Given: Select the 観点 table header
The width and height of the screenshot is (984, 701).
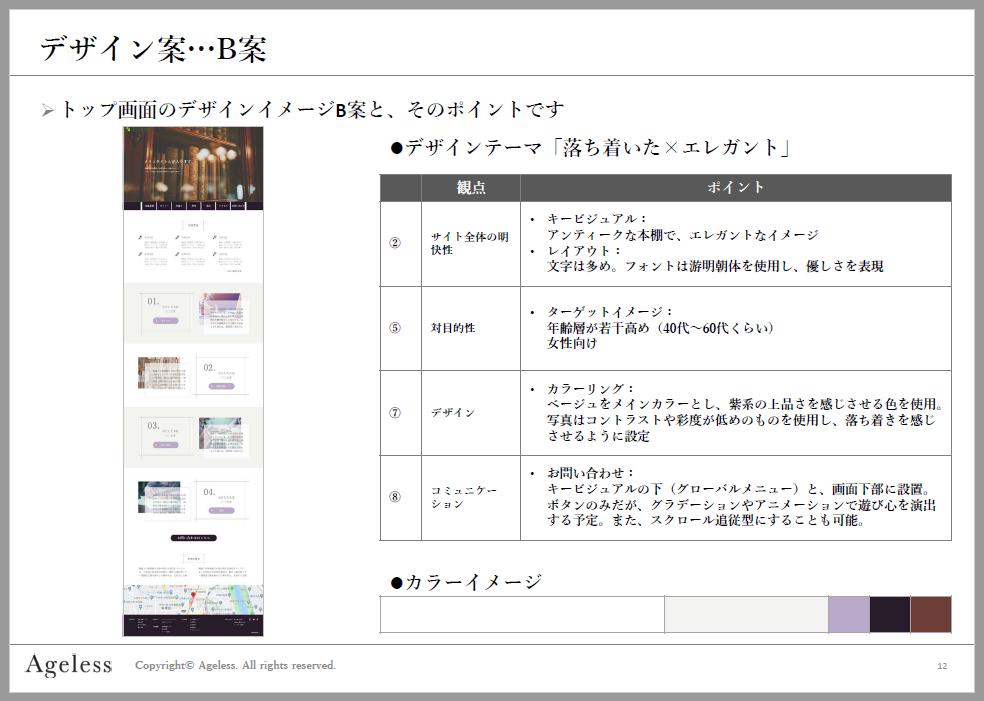Looking at the screenshot, I should [x=470, y=188].
